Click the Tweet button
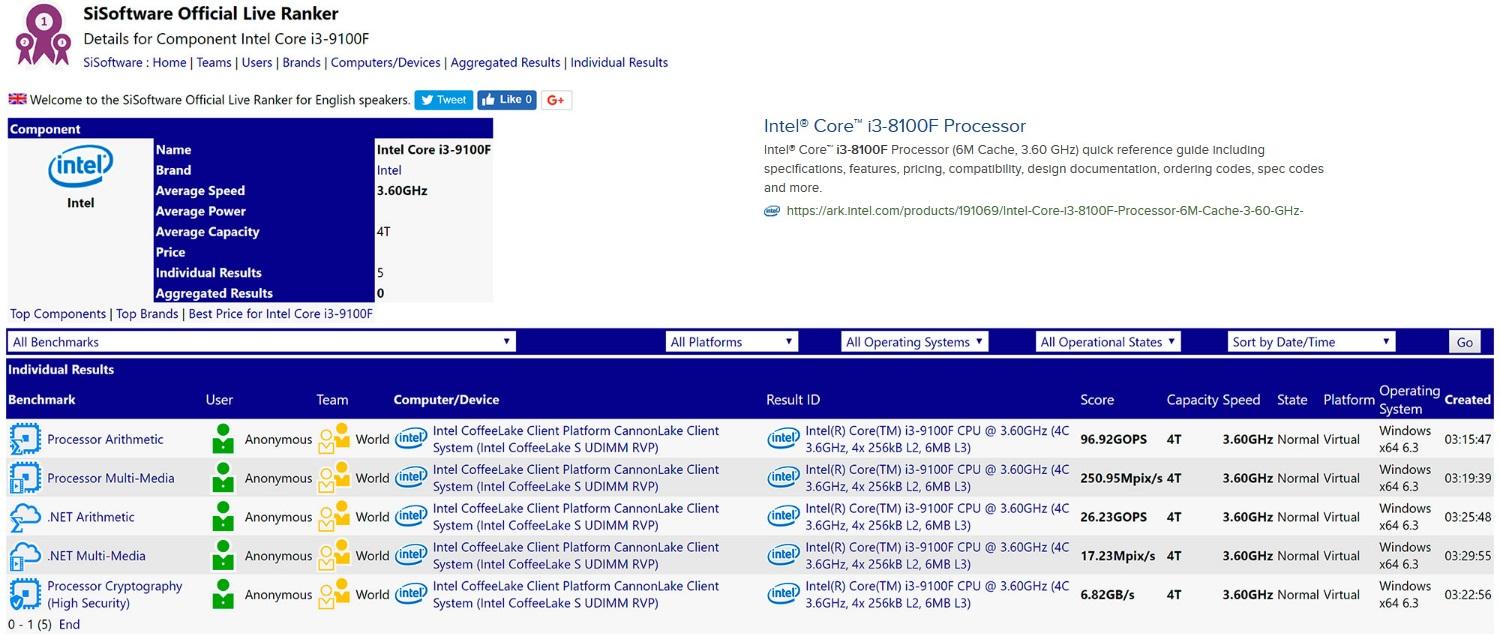Screen dimensions: 1500x634 pos(444,100)
